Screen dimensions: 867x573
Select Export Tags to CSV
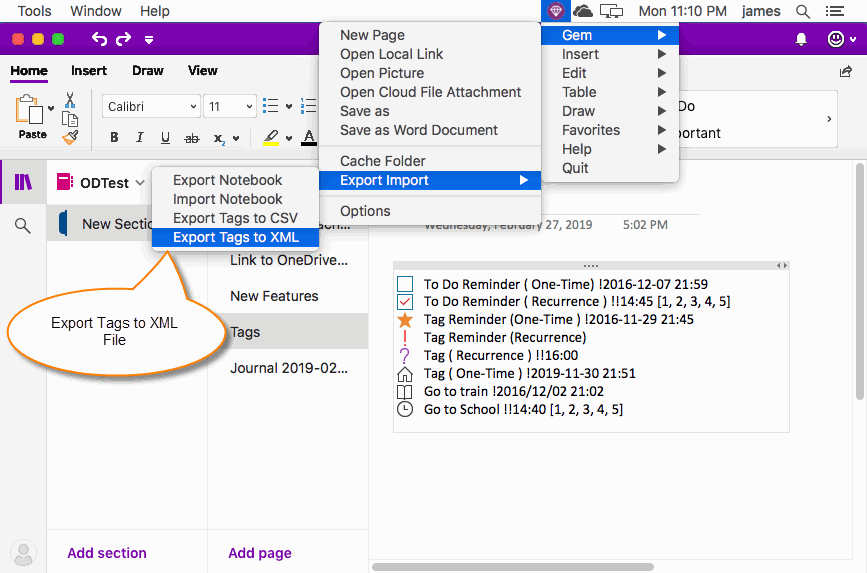pyautogui.click(x=236, y=218)
